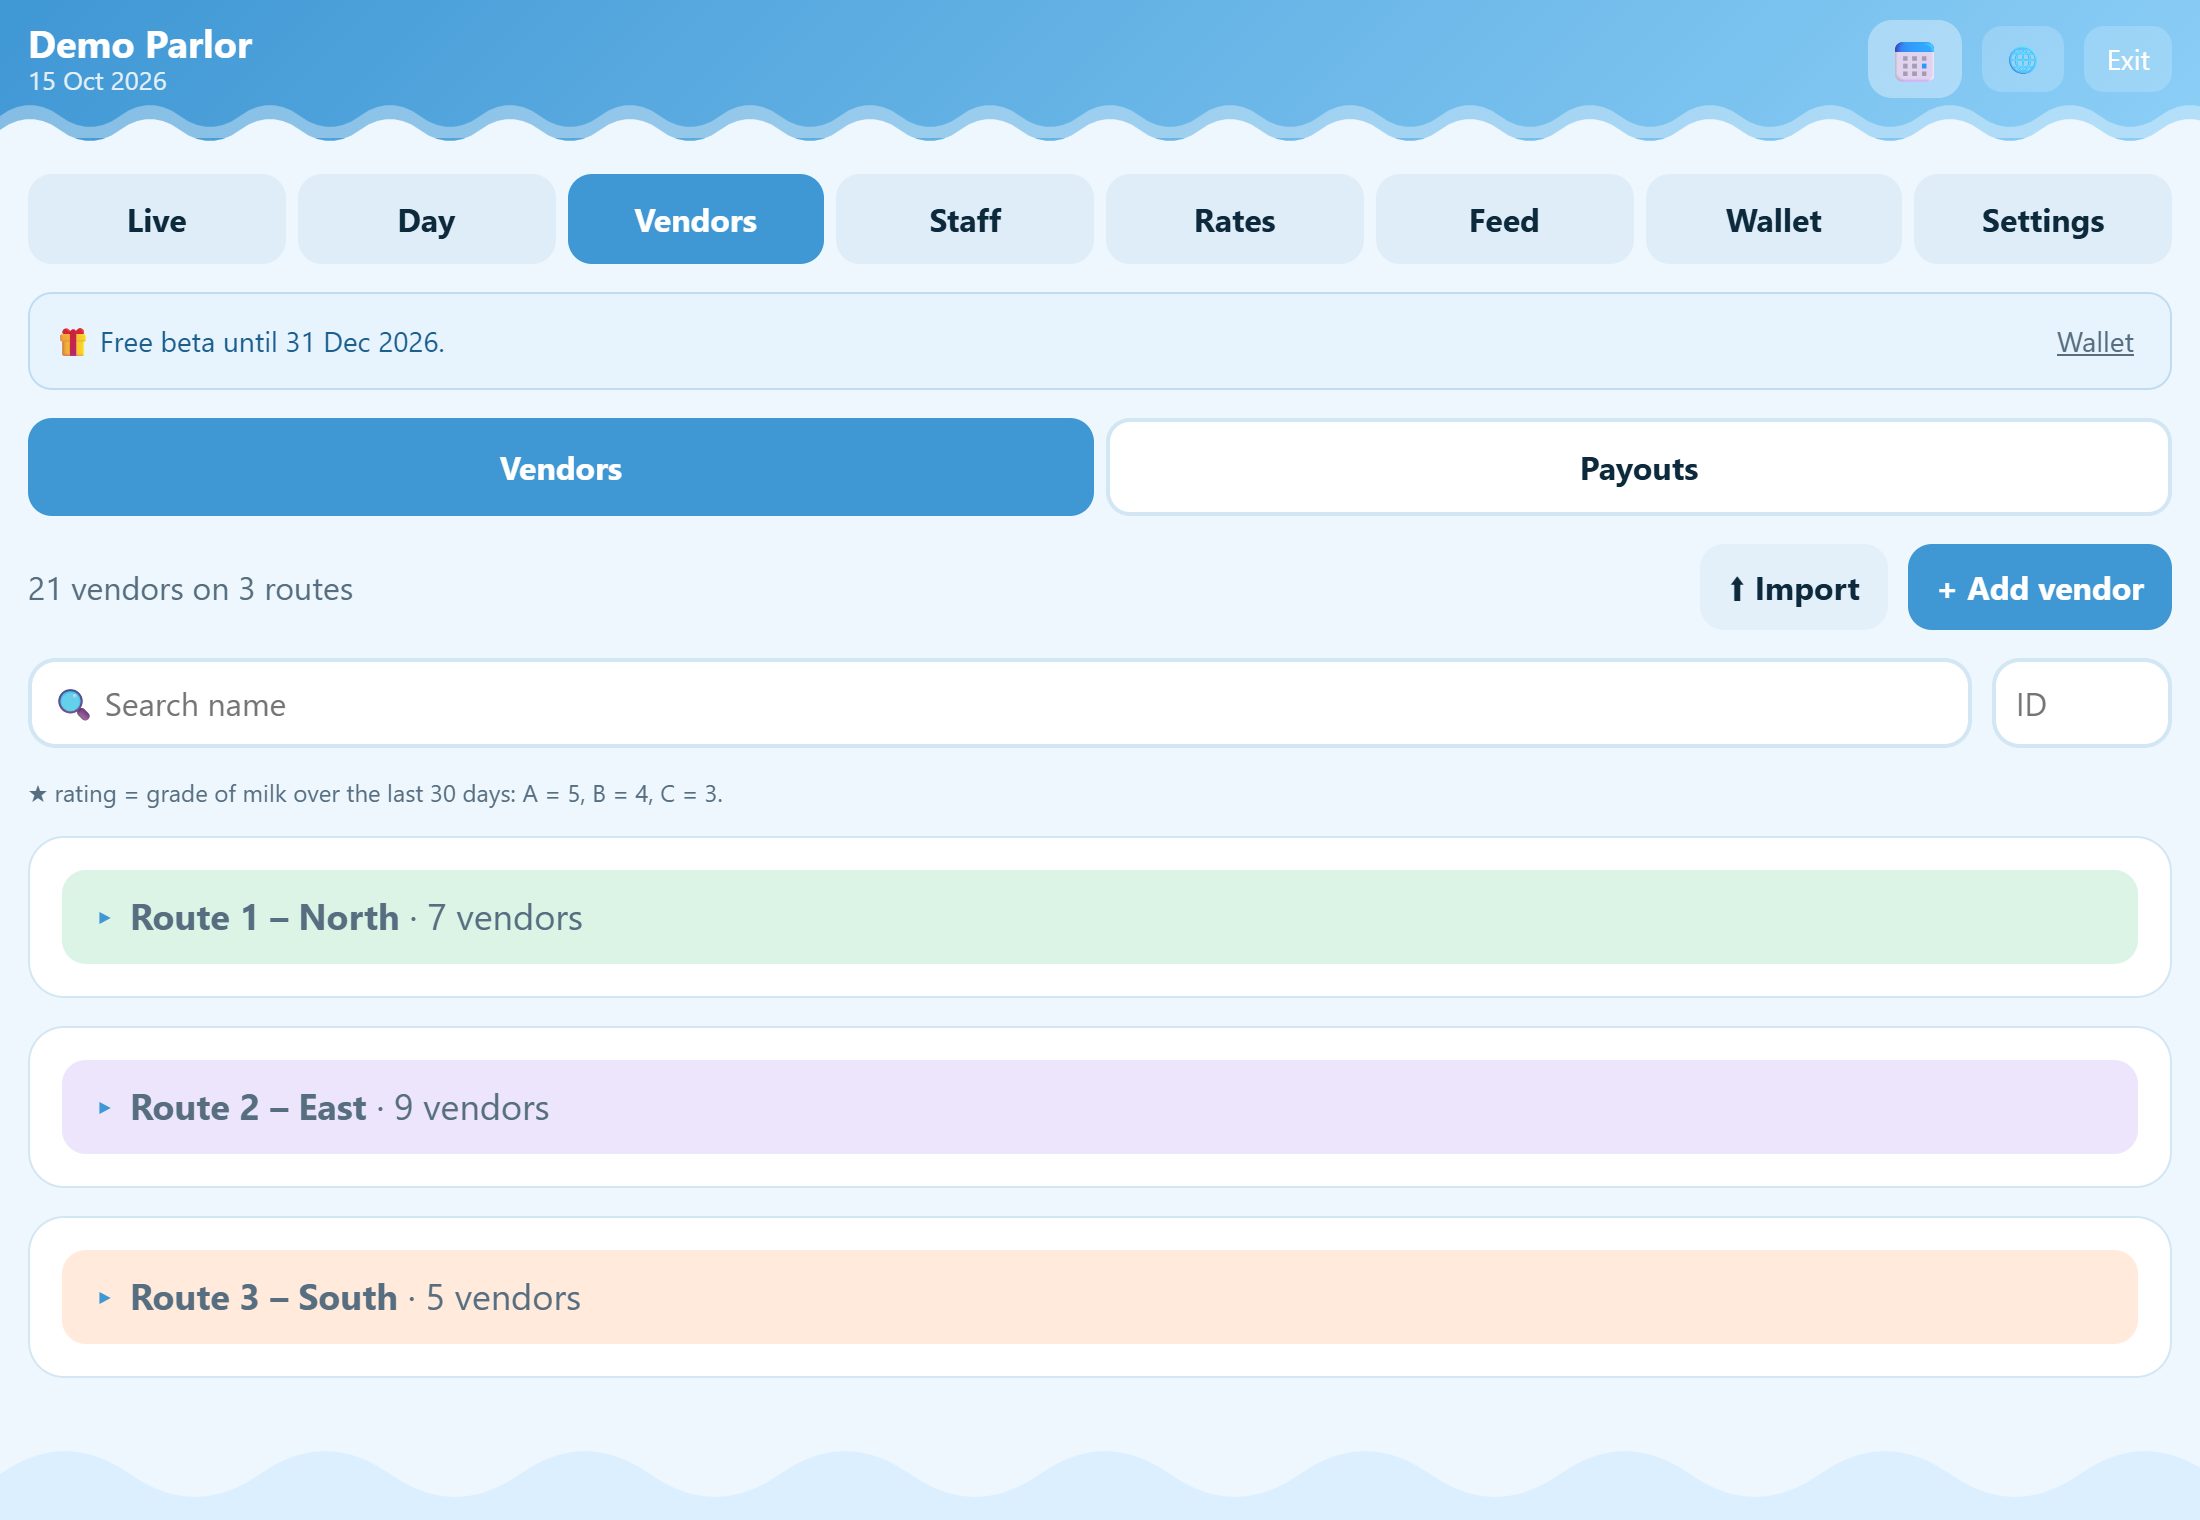The image size is (2200, 1520).
Task: Open the Wallet tab
Action: pos(1774,219)
